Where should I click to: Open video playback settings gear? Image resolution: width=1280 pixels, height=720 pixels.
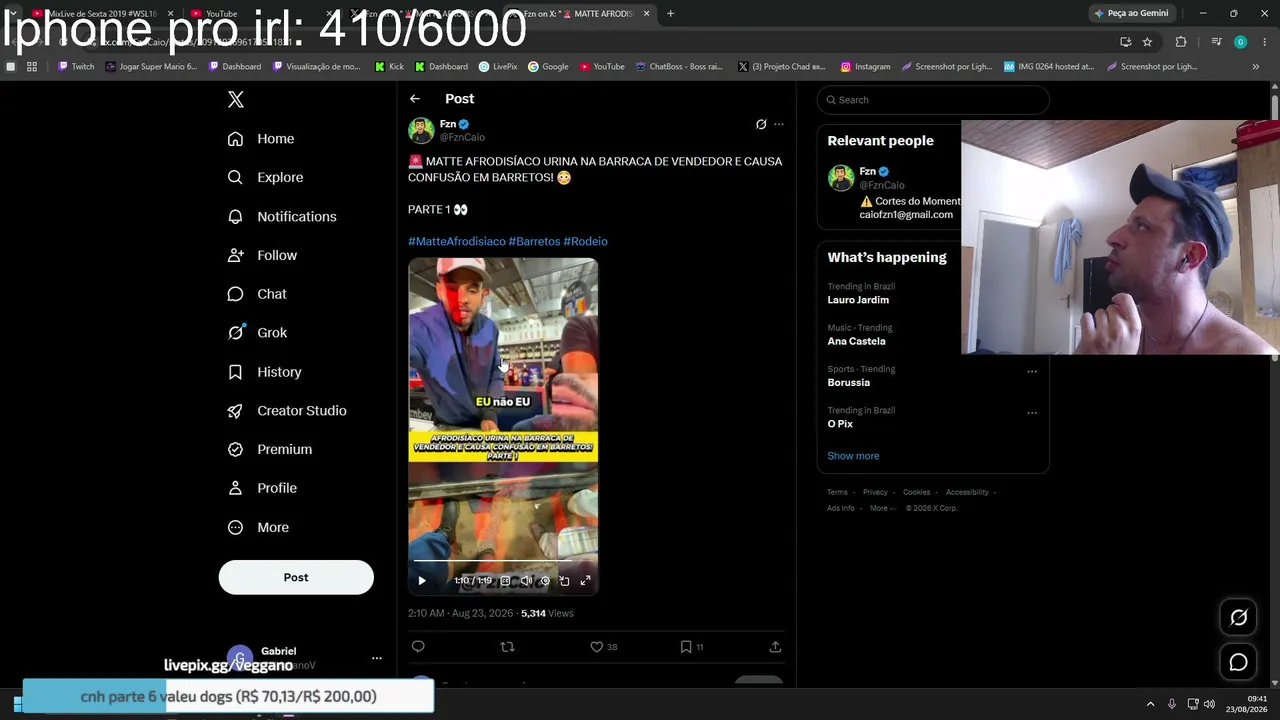click(545, 581)
